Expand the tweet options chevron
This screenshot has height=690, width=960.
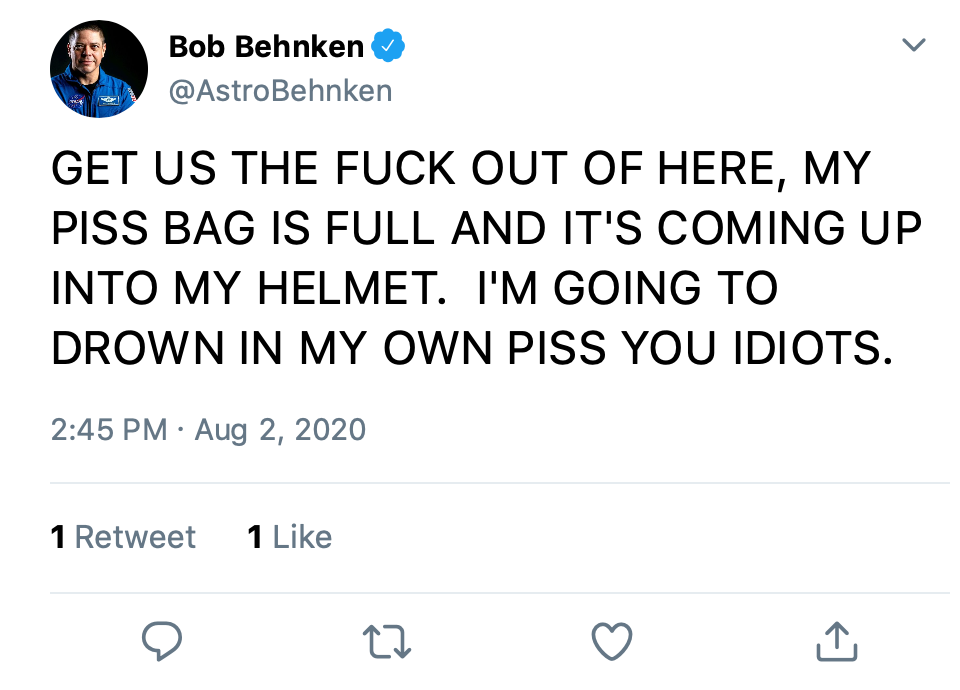(x=914, y=46)
